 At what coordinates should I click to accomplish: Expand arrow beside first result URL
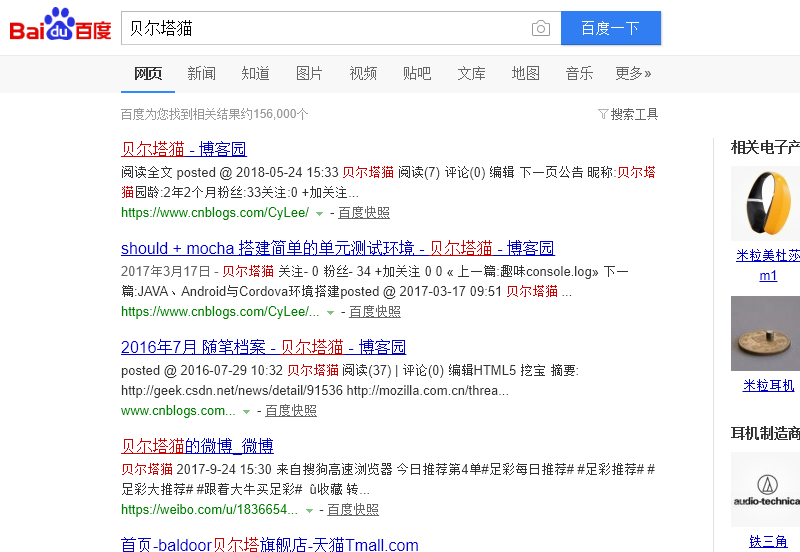coord(319,214)
